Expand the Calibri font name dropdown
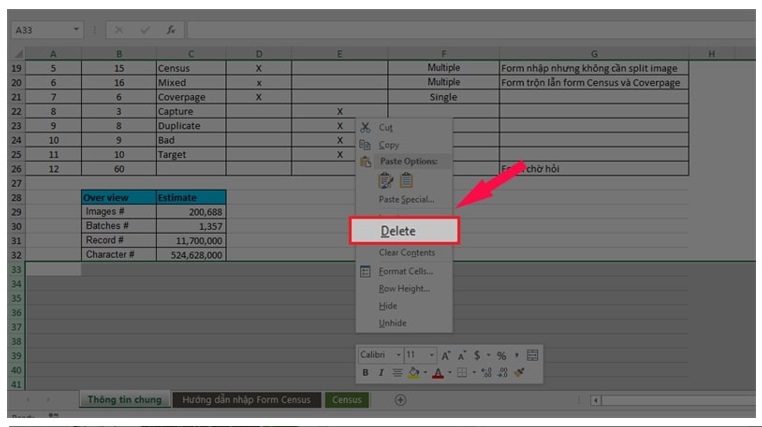762x427 pixels. tap(398, 355)
